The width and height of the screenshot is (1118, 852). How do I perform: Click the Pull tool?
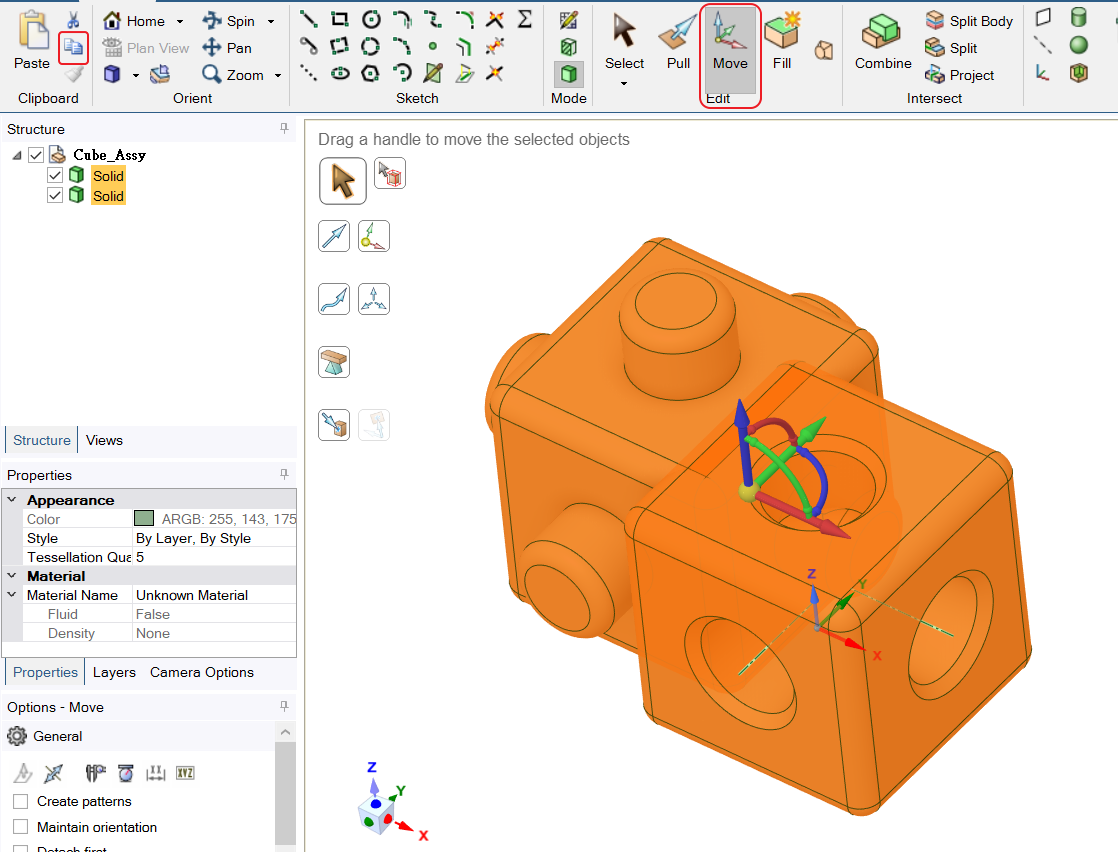click(678, 41)
